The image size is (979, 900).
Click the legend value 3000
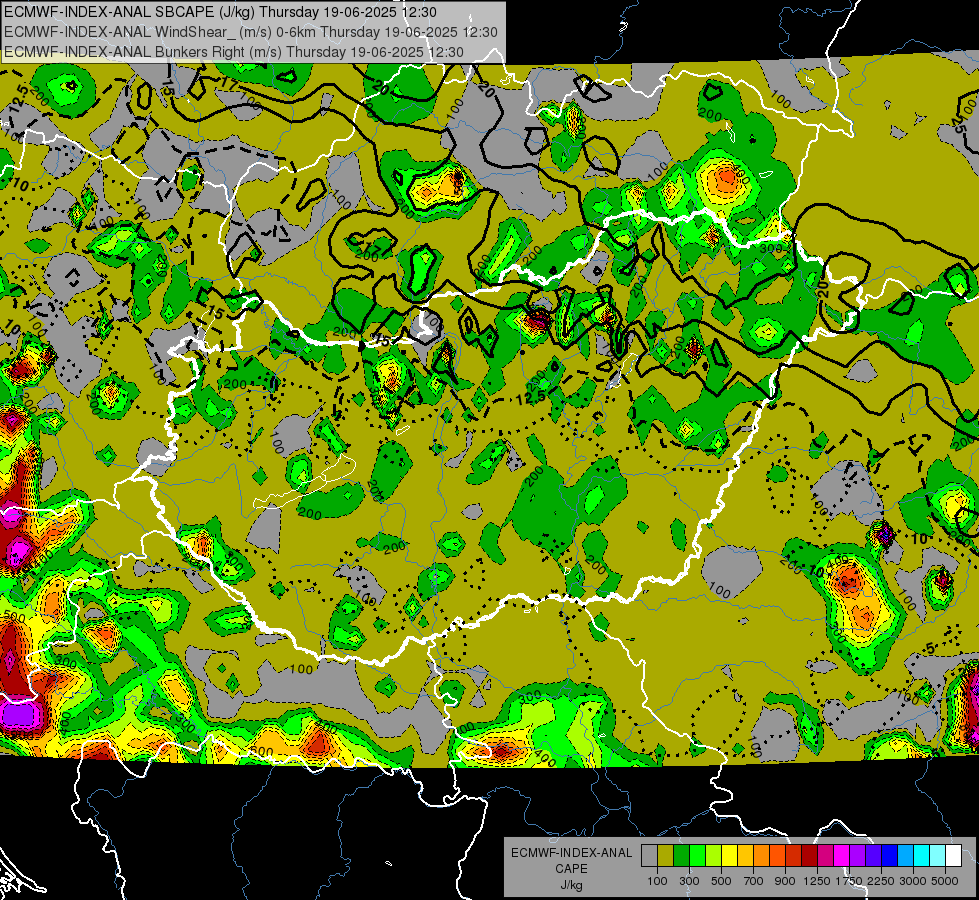coord(913,881)
